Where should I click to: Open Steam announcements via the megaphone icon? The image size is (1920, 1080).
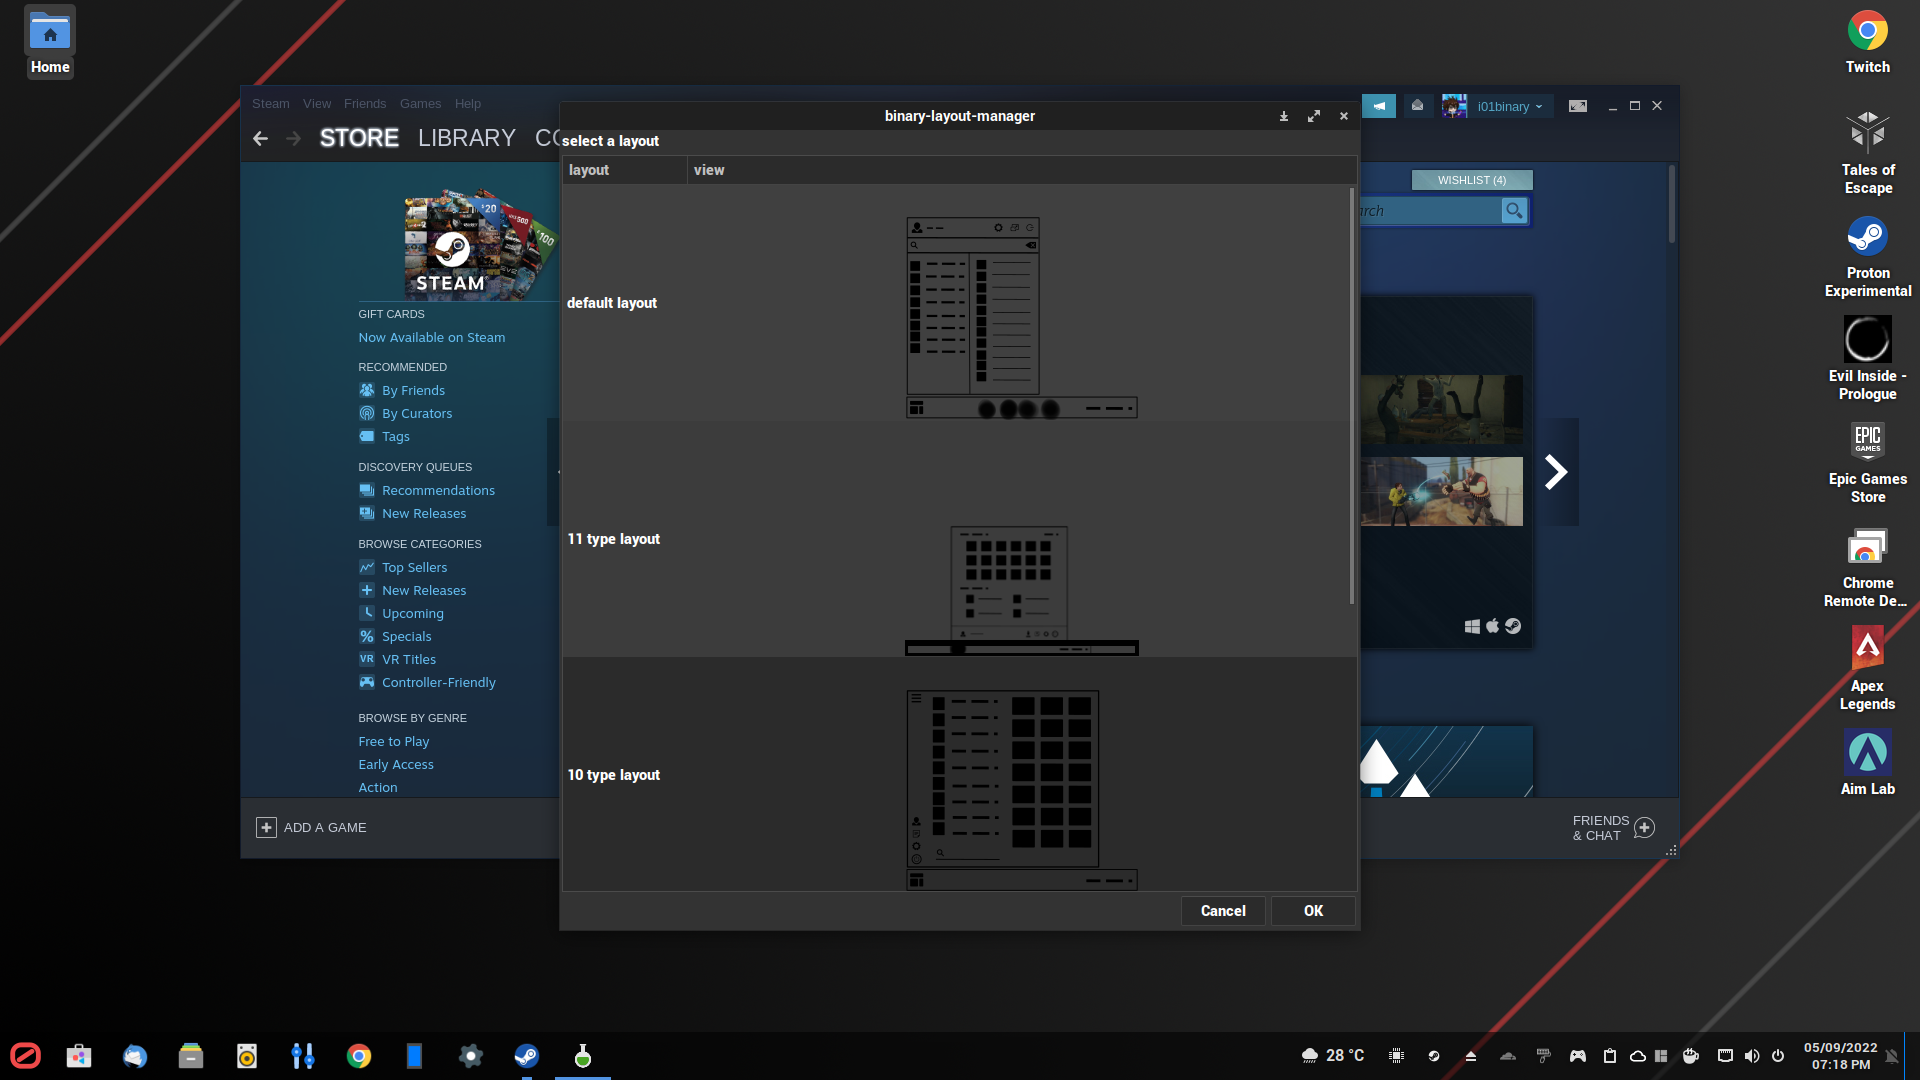[x=1380, y=105]
